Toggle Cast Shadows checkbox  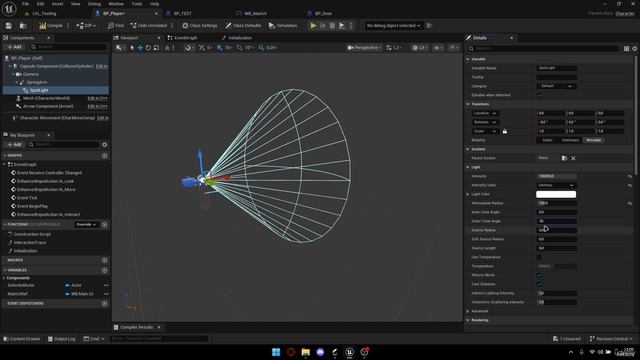[539, 284]
